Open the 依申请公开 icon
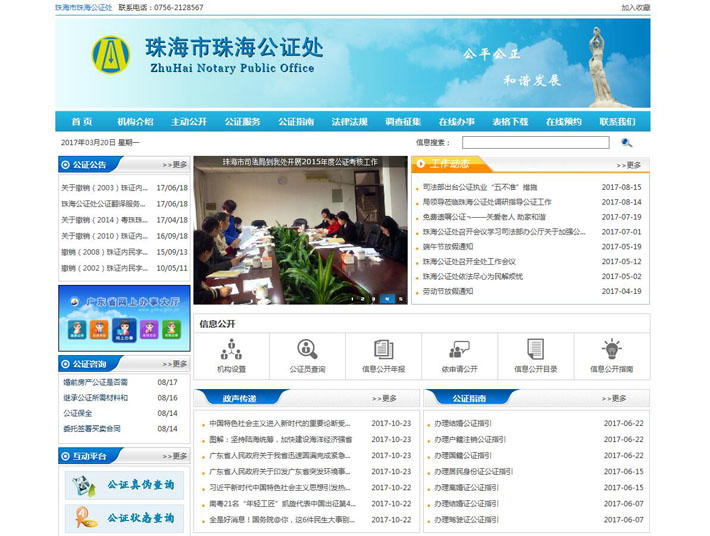Viewport: 710px width, 536px height. [x=460, y=356]
